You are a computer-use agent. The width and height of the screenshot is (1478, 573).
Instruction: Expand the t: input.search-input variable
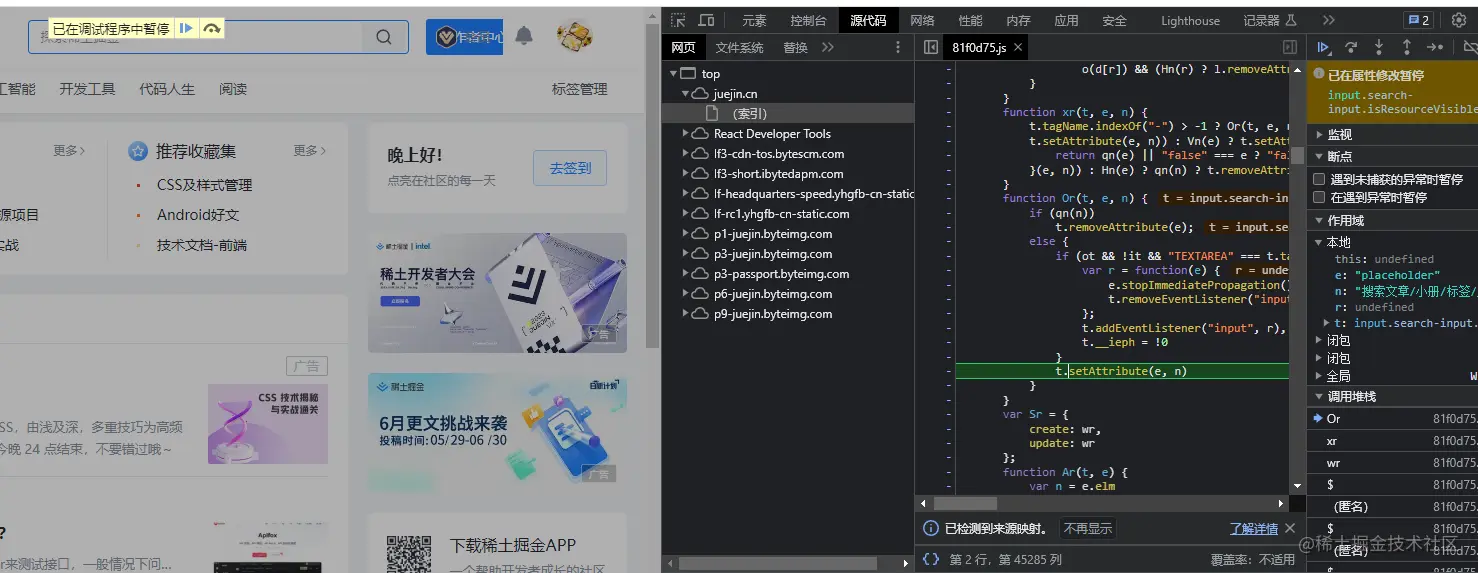click(1327, 323)
